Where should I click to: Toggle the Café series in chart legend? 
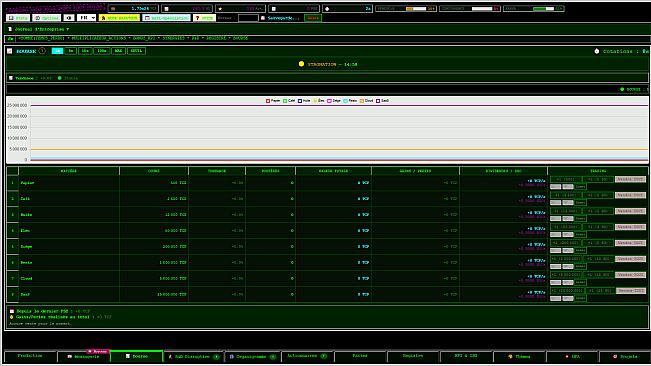pos(289,101)
